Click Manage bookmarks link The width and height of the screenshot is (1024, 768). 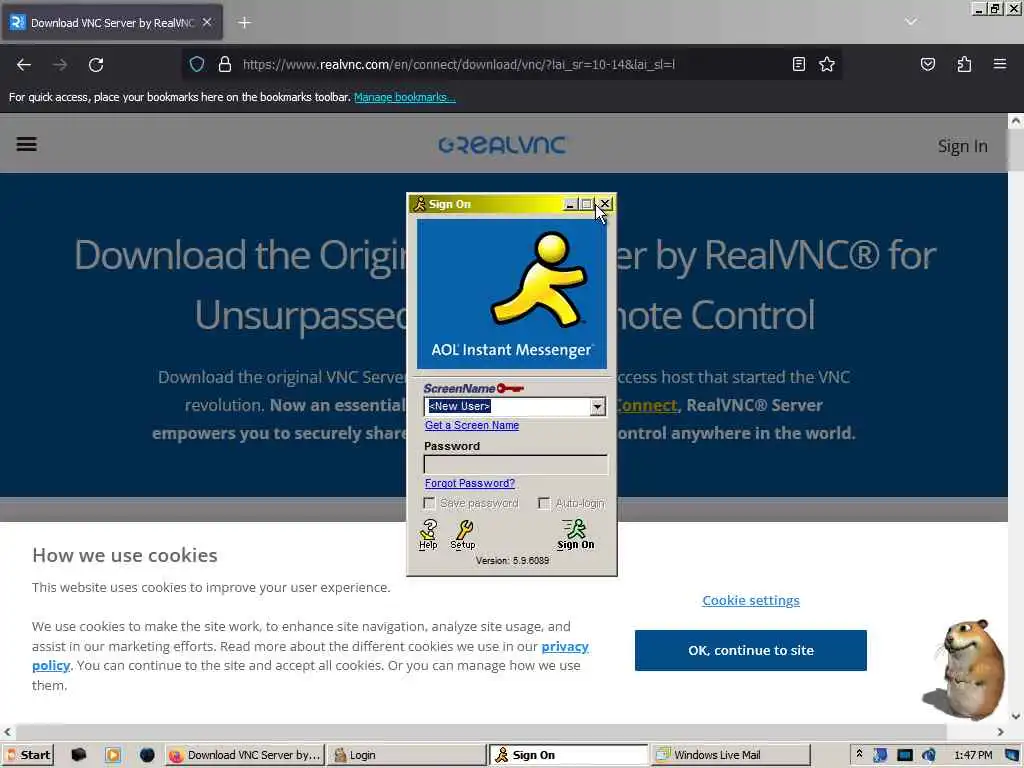click(x=405, y=97)
